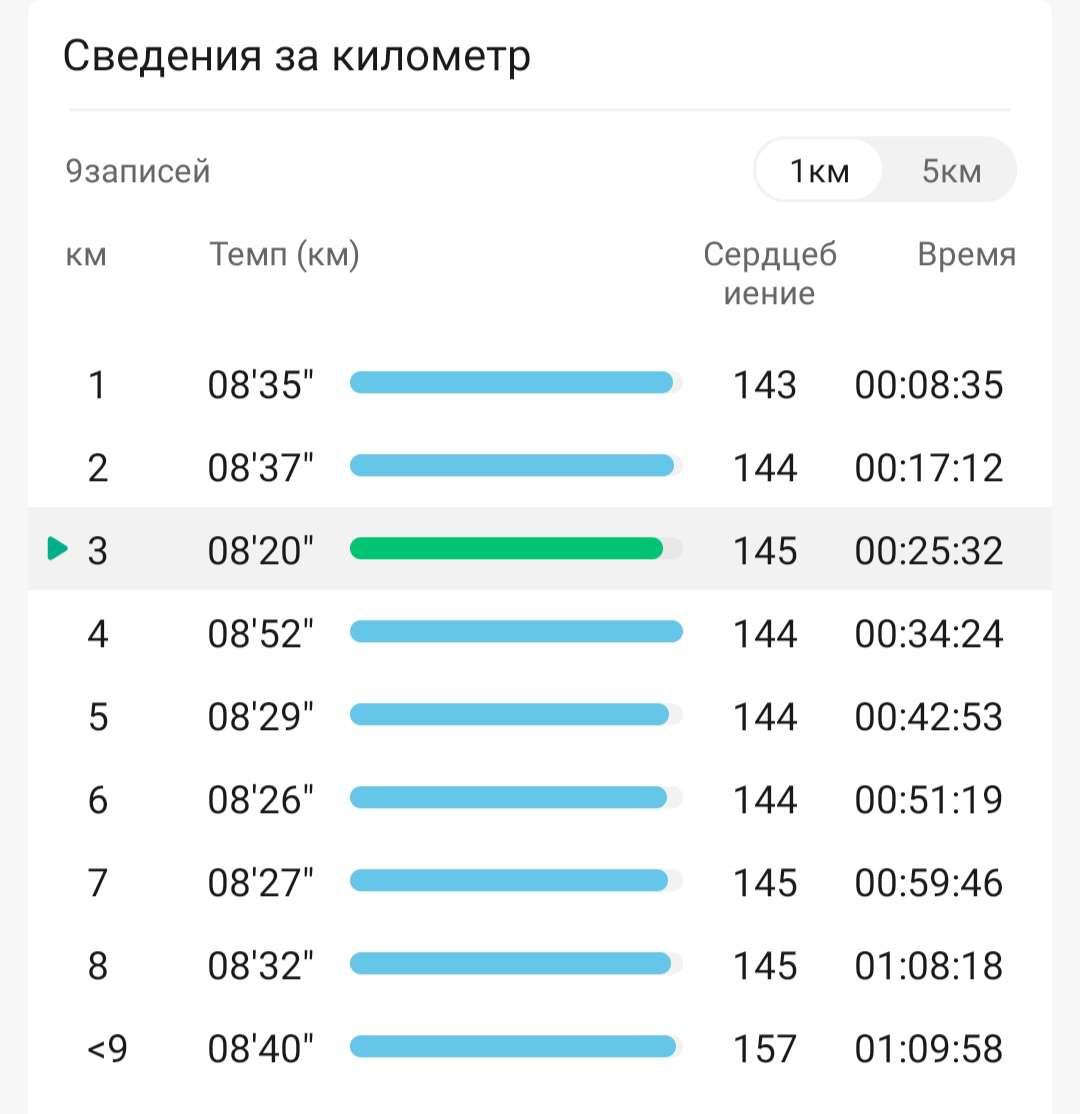This screenshot has width=1080, height=1114.
Task: Tap the 9записей records count label
Action: (x=138, y=171)
